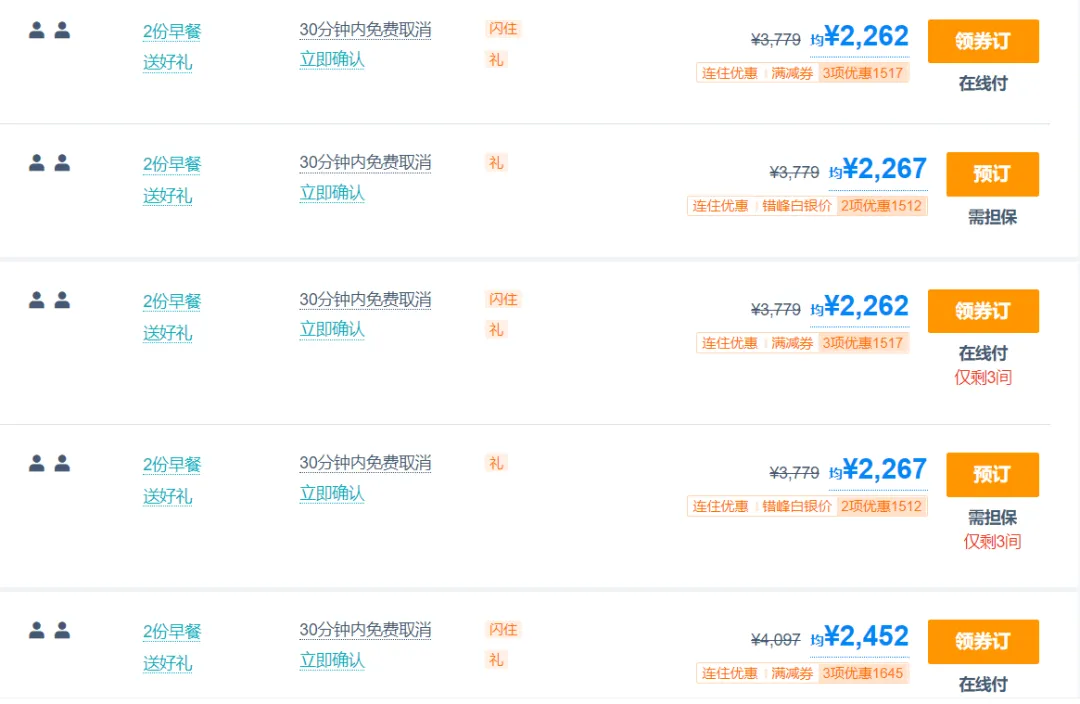Click the 礼 tag on the ¥2,267 second row
The width and height of the screenshot is (1080, 704).
click(496, 163)
